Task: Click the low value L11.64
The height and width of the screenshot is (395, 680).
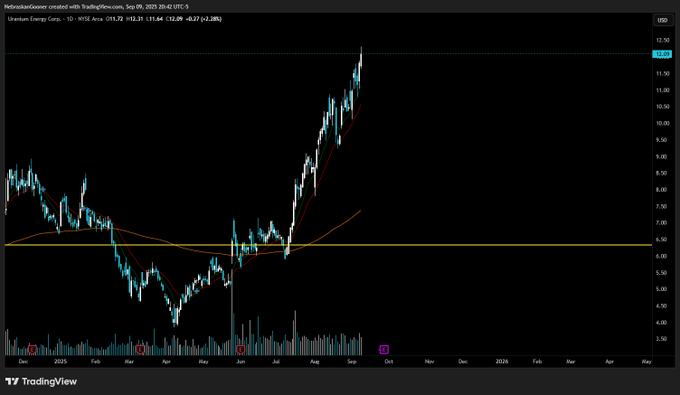Action: (x=154, y=19)
